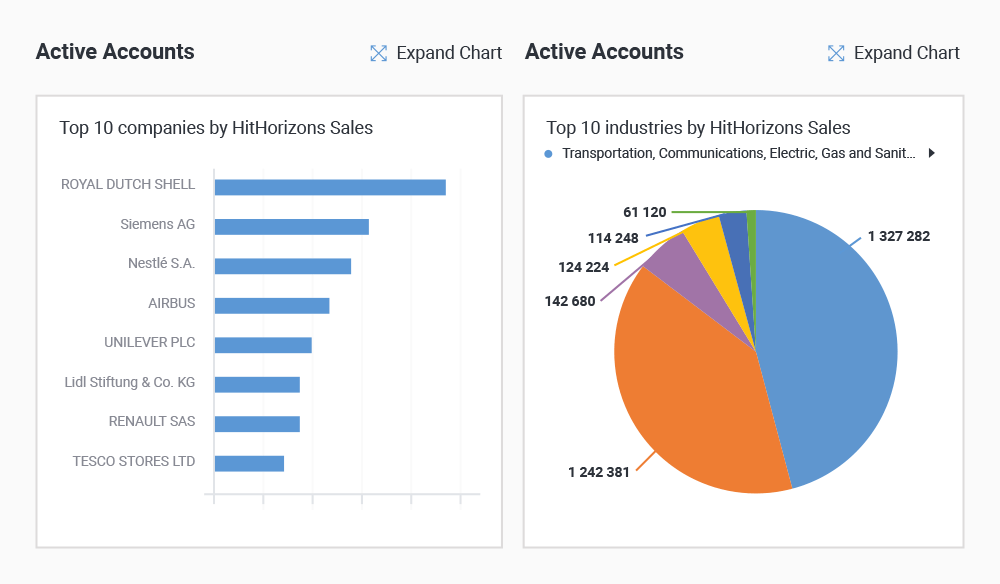The image size is (1000, 584).
Task: Click the 1 327 282 pie label
Action: click(899, 237)
